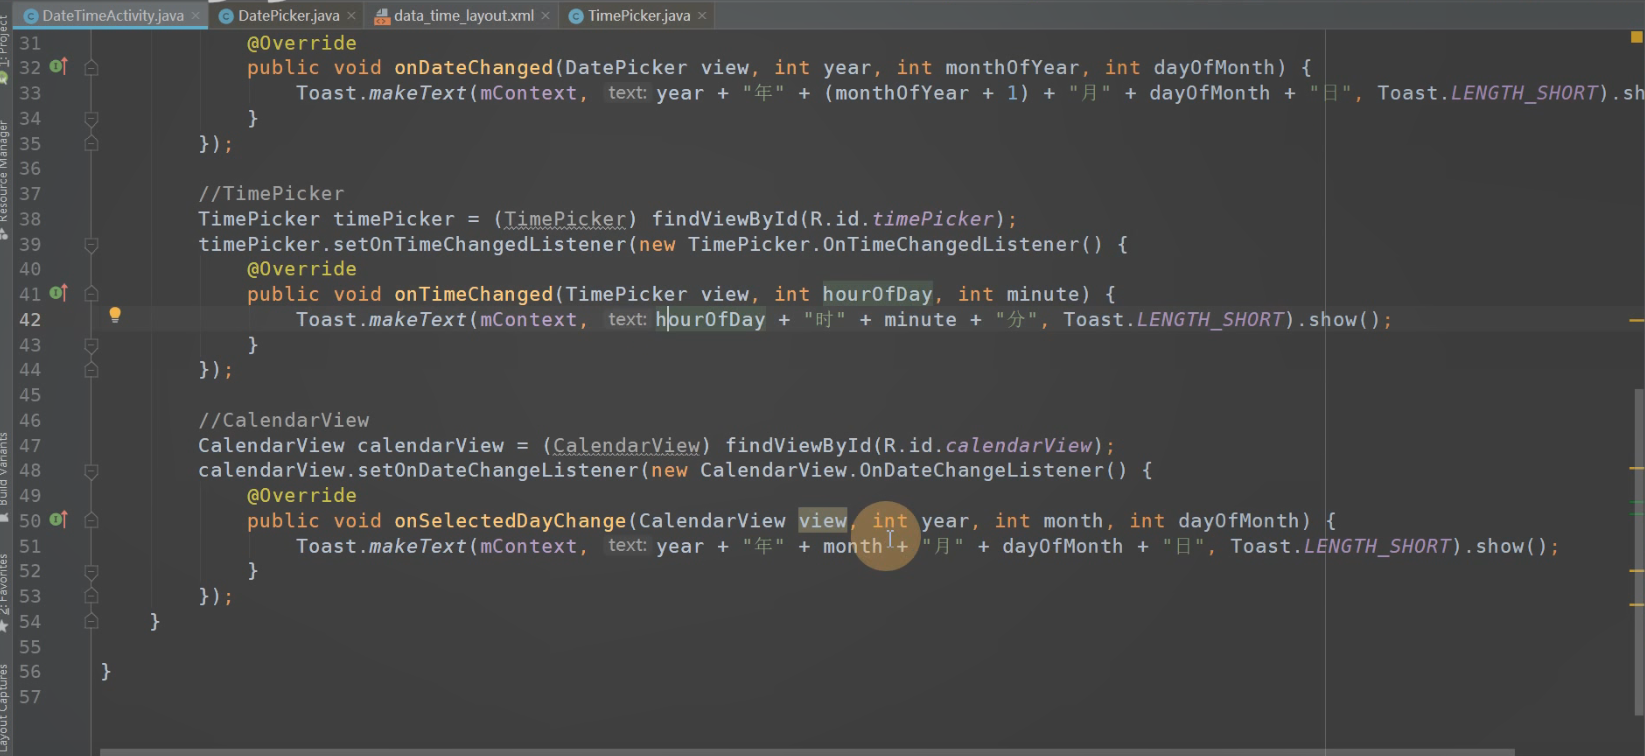Click the yellow inspection indicator above the scrollbar
1645x756 pixels.
(x=1636, y=37)
